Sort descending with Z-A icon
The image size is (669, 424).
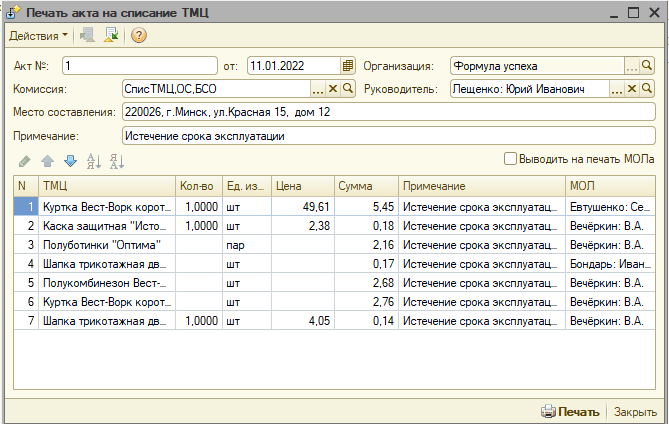[117, 161]
